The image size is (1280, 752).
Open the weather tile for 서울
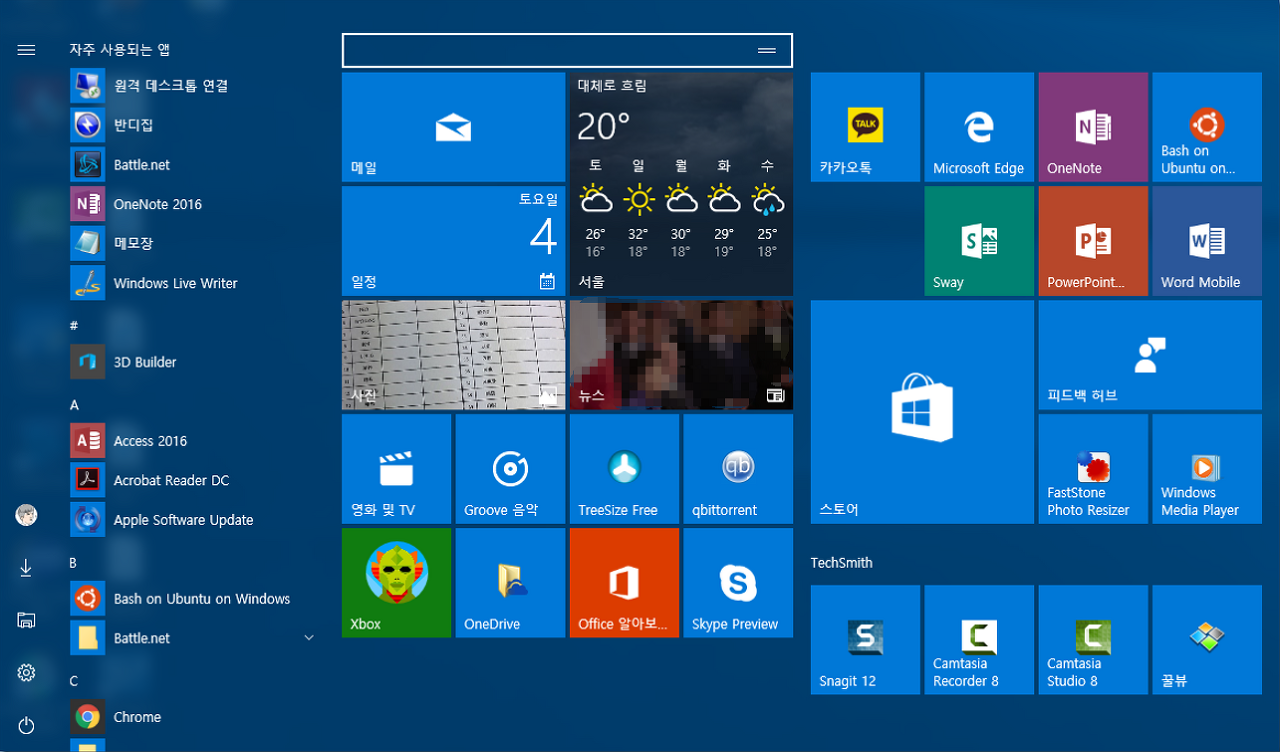click(x=681, y=184)
